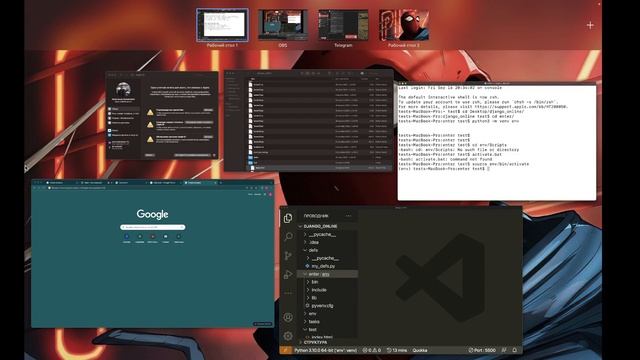
Task: Click Port: 5500 Live Server status item
Action: pyautogui.click(x=482, y=350)
